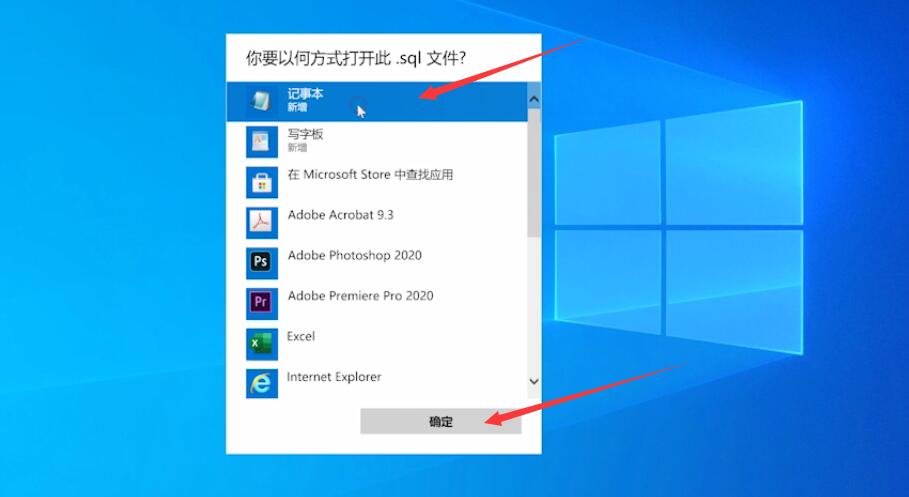Select the Adobe Acrobat 9.3 icon
909x497 pixels.
point(261,223)
